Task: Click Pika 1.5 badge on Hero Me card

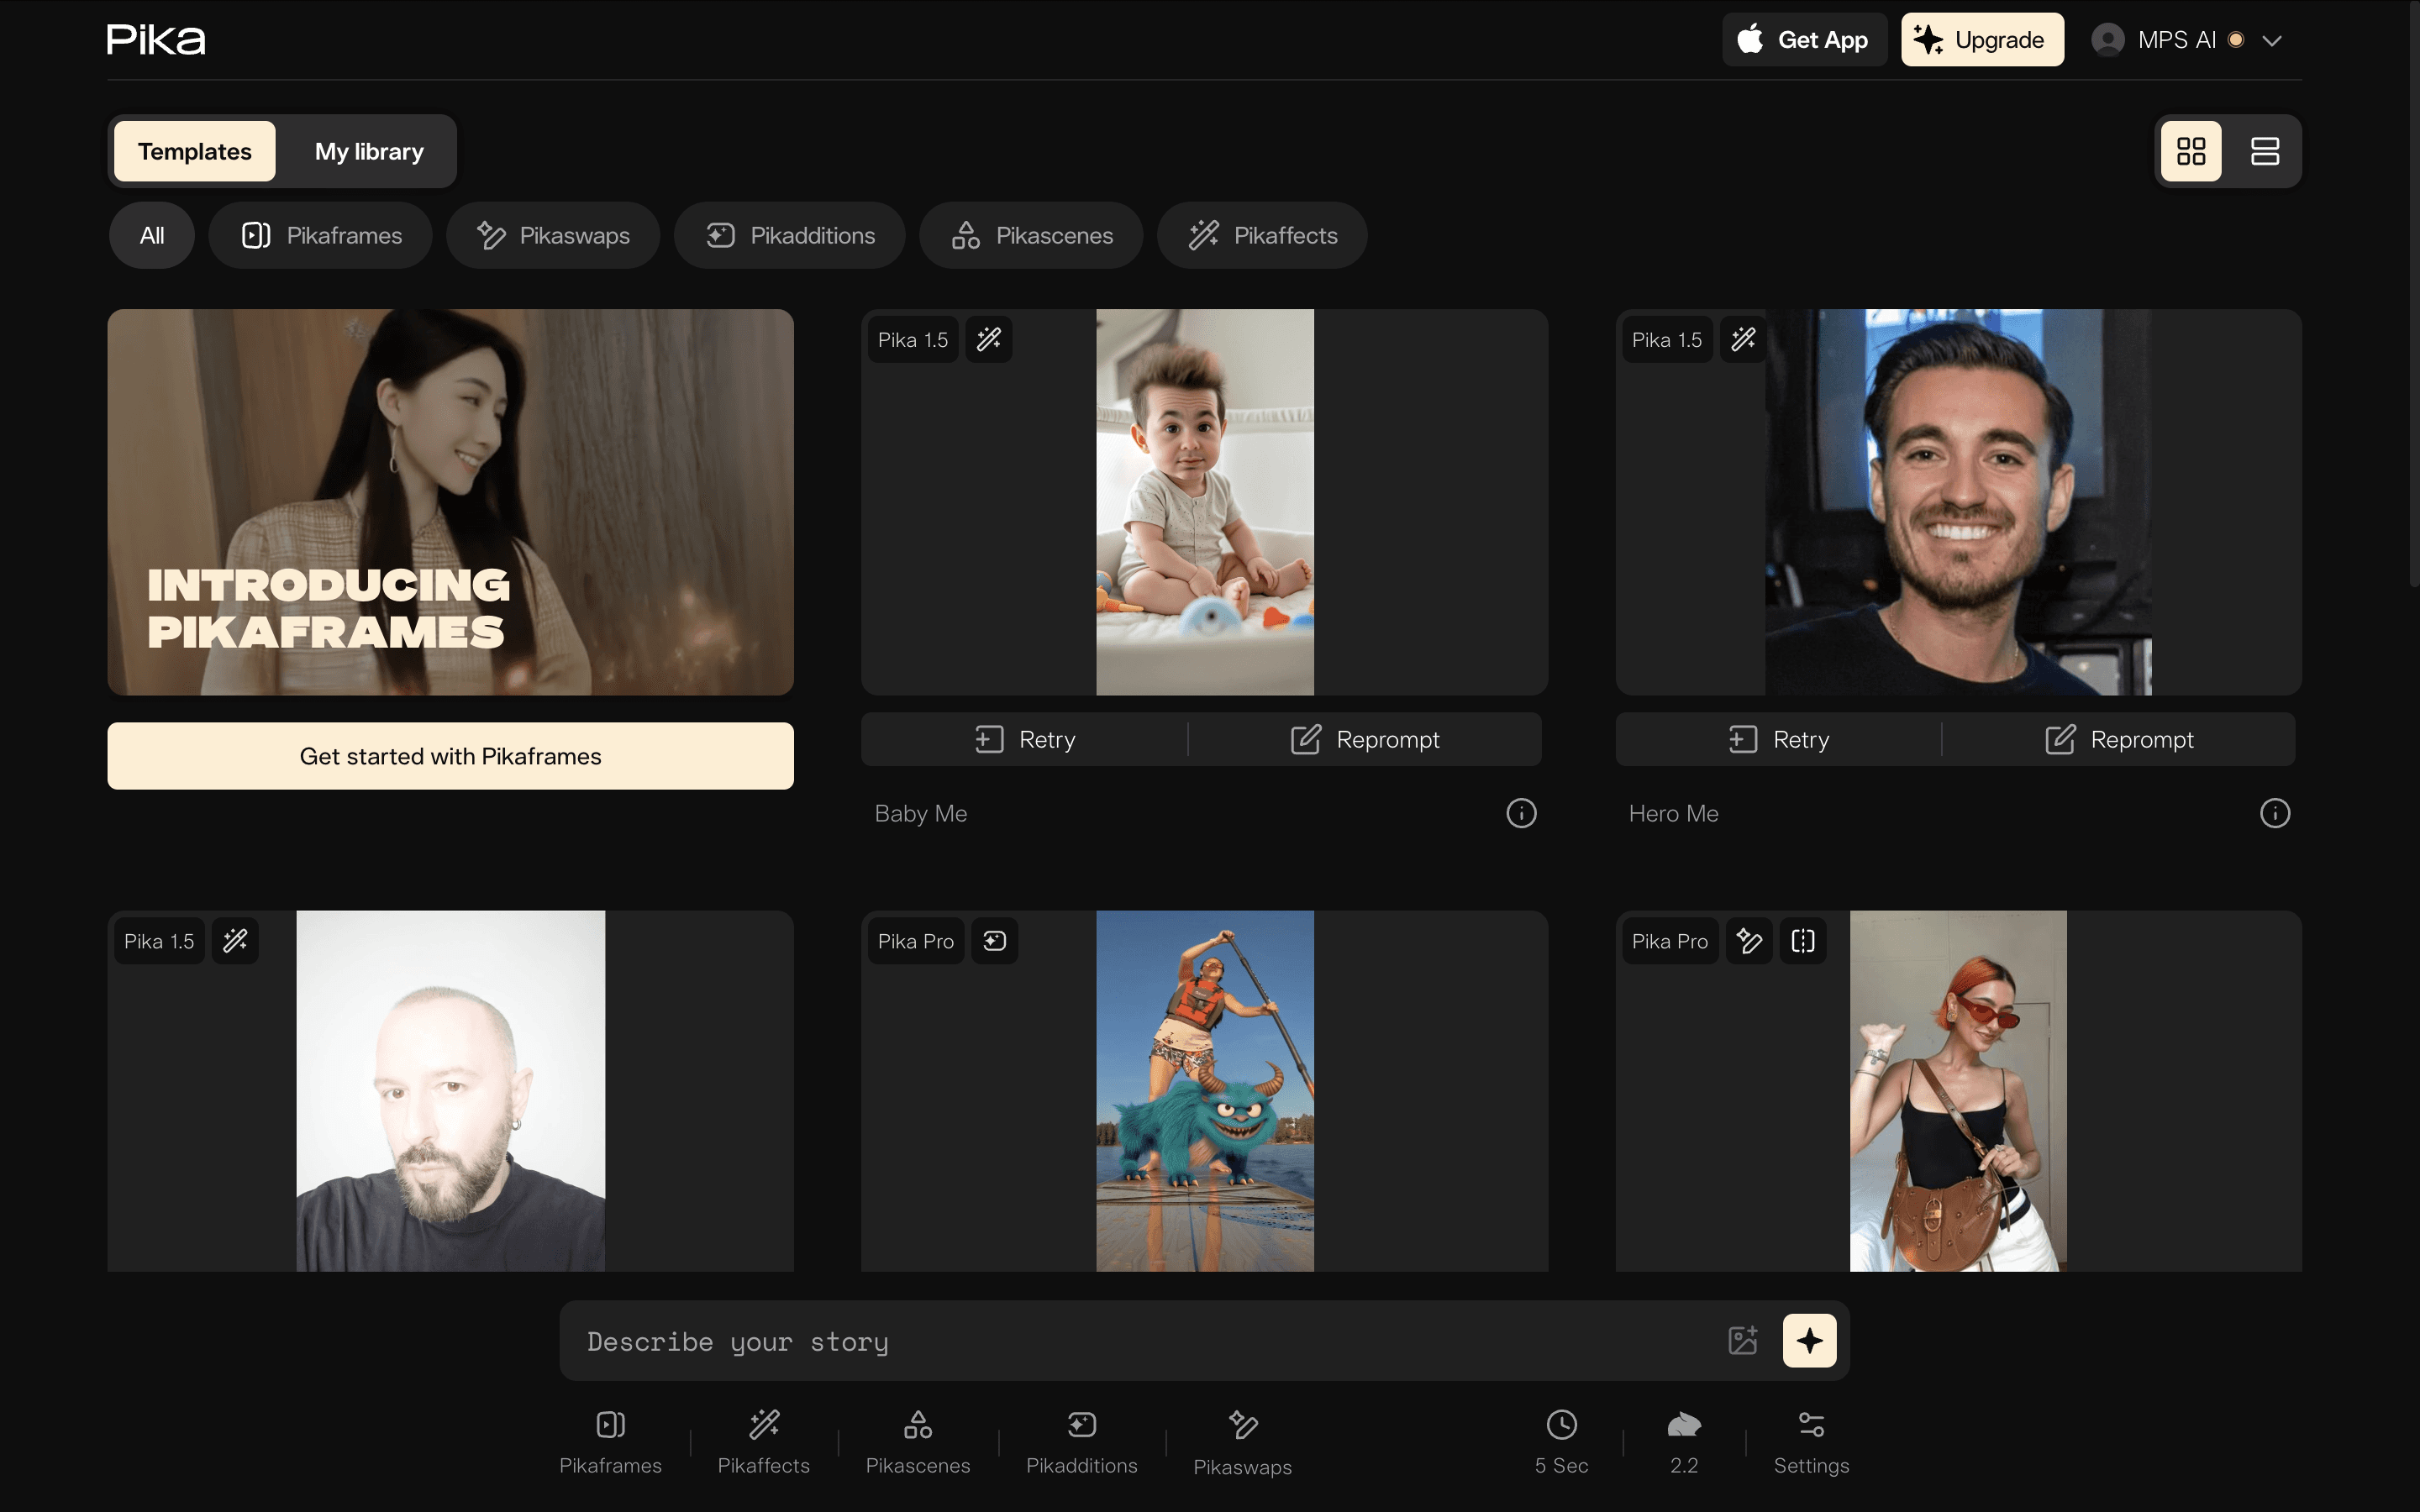Action: [x=1667, y=340]
